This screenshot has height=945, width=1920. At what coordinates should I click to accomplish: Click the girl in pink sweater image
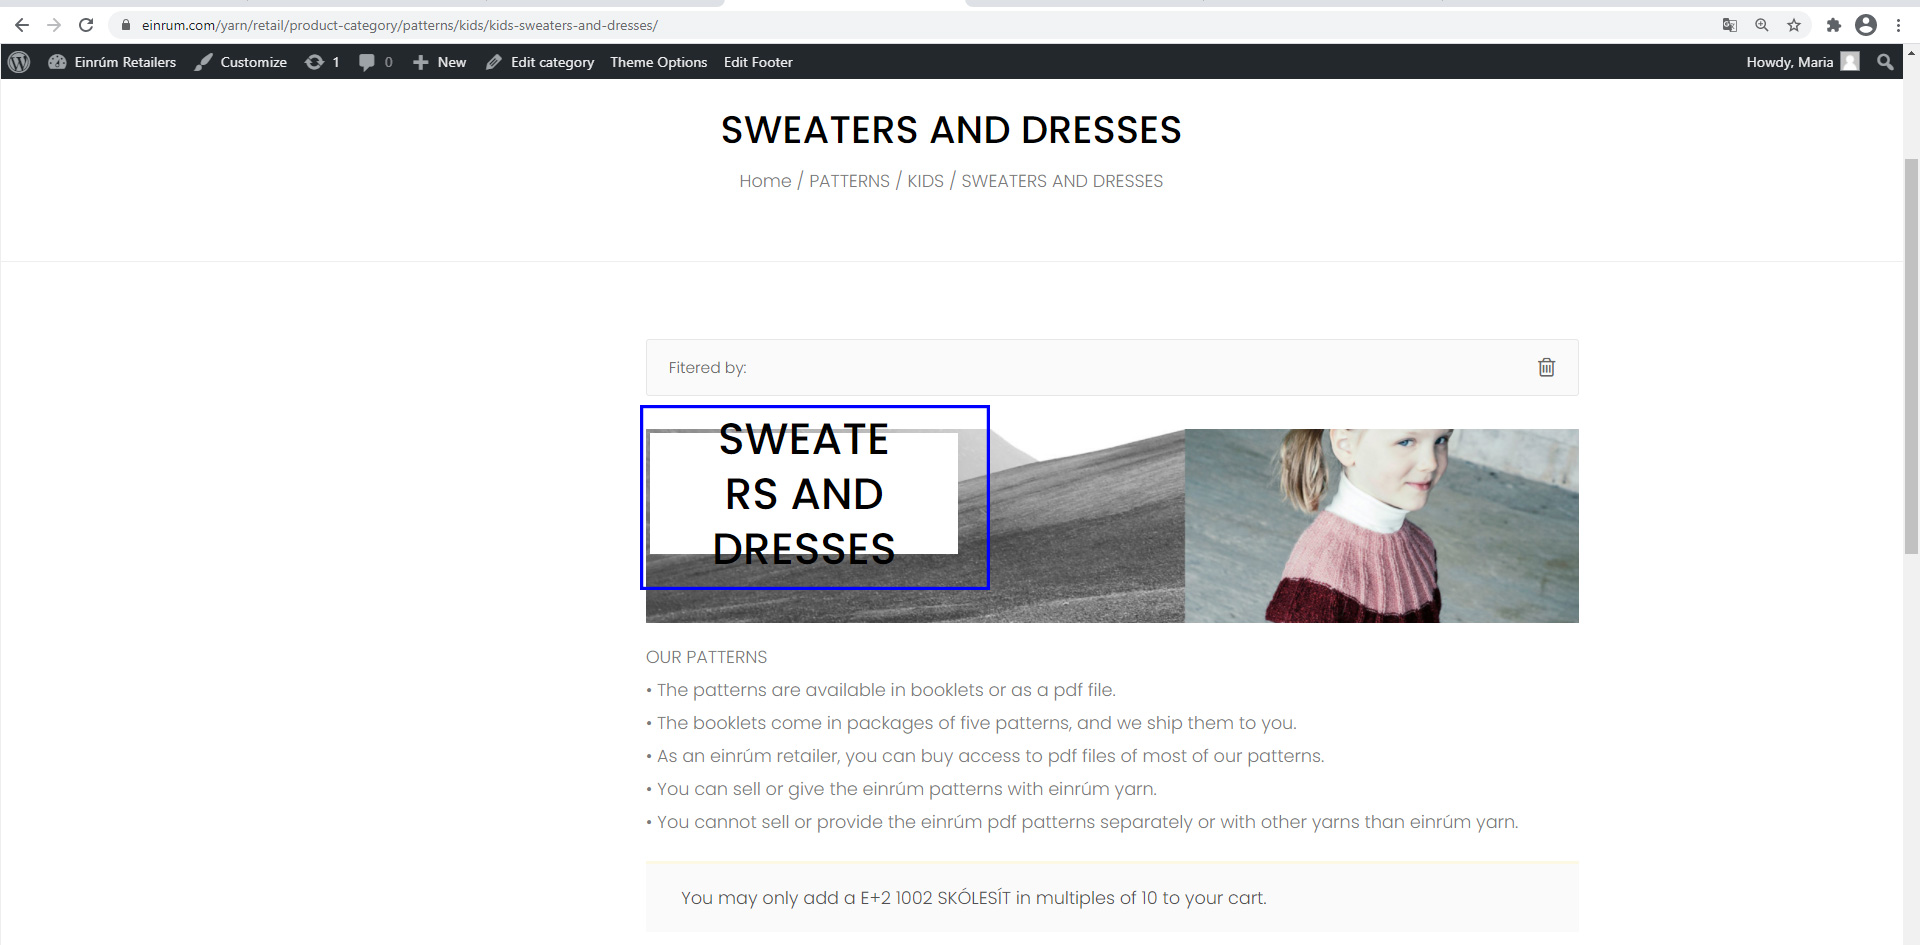(1382, 526)
